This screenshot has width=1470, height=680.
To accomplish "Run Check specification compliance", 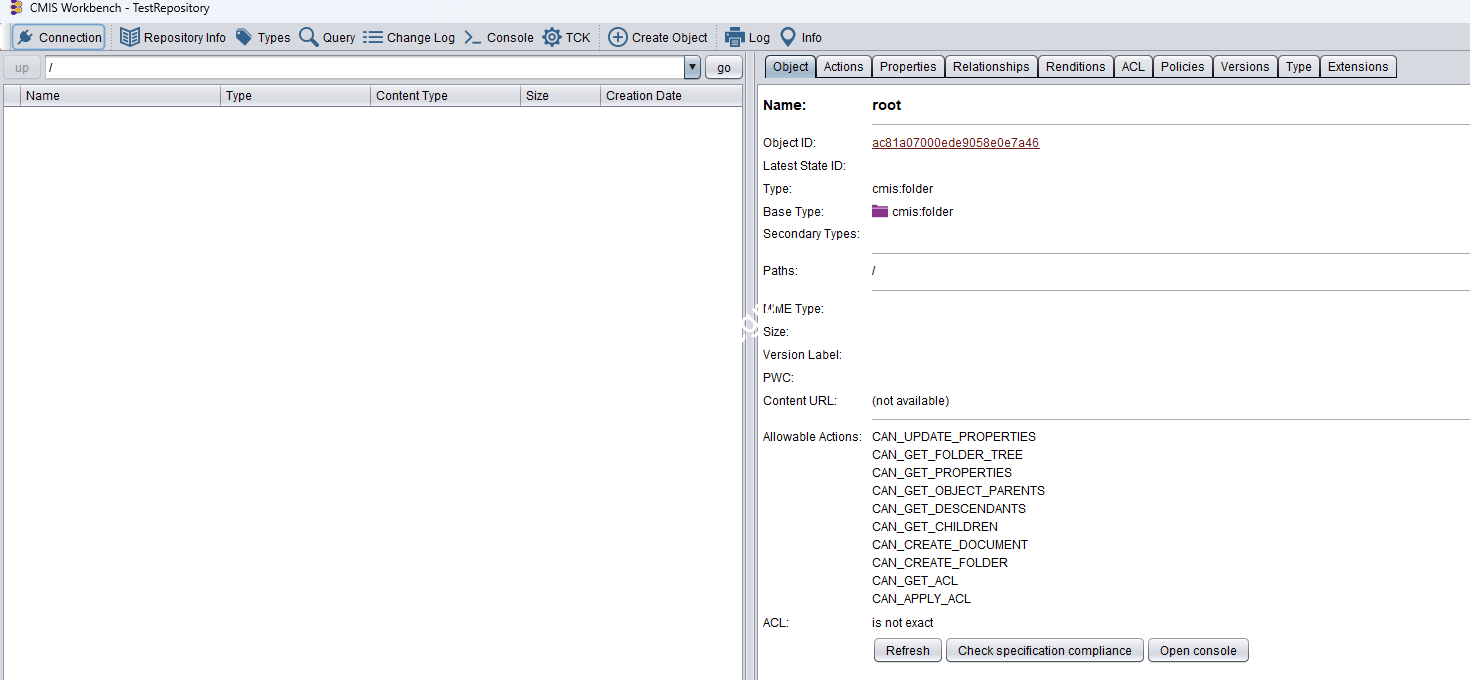I will [1044, 650].
